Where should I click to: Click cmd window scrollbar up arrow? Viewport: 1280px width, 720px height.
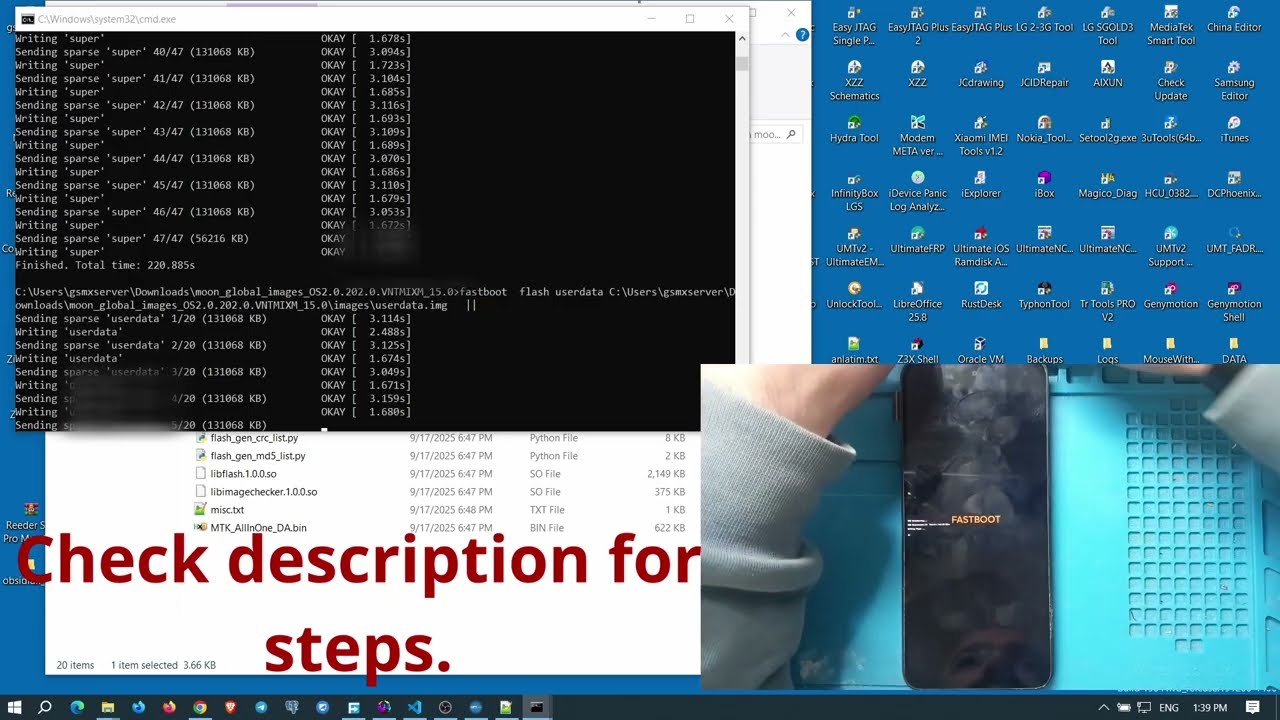(x=741, y=38)
